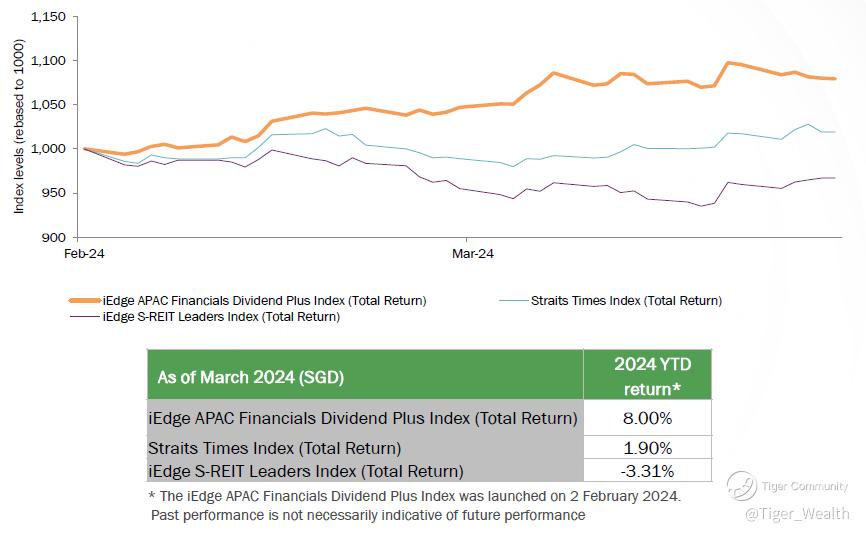Open the @Tiger_Wealth handle
The width and height of the screenshot is (866, 534).
click(x=797, y=513)
